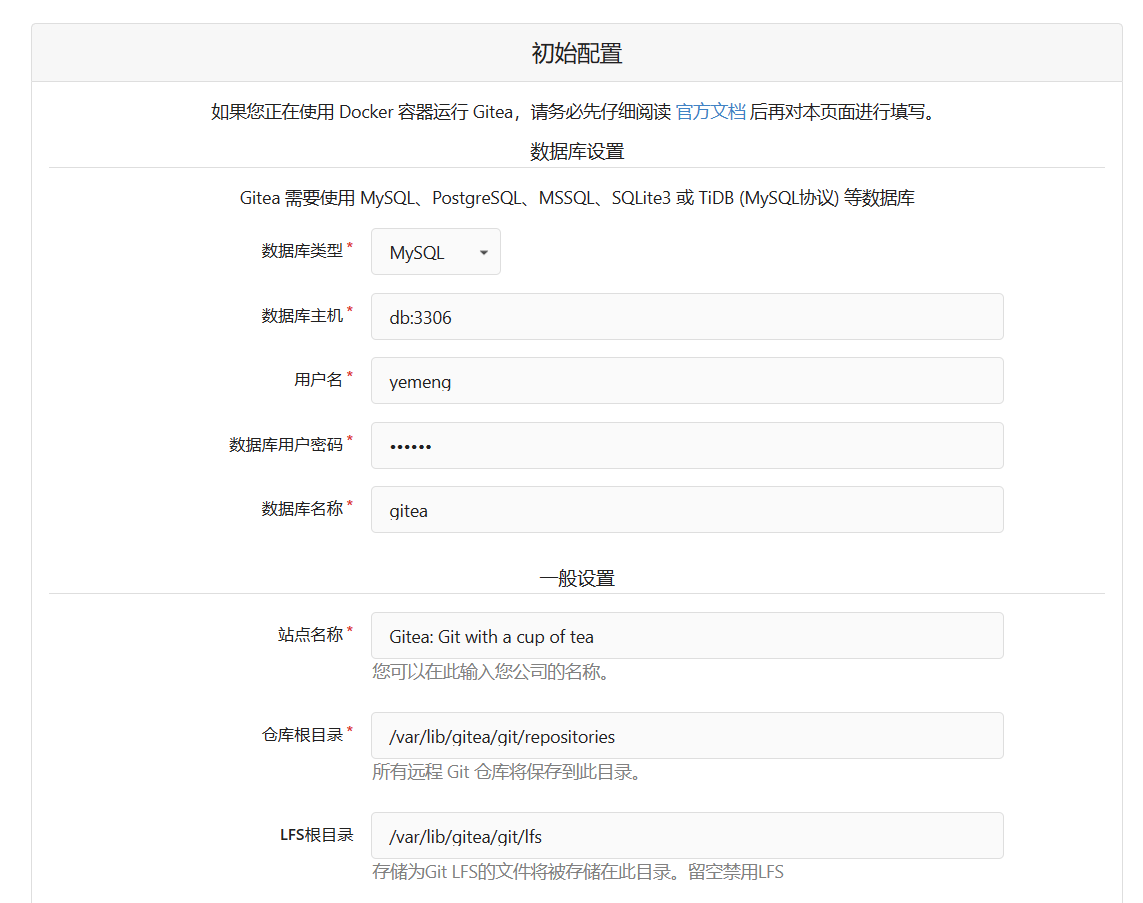Click the 数据库设置 section heading
Viewport: 1143px width, 903px height.
coord(576,152)
